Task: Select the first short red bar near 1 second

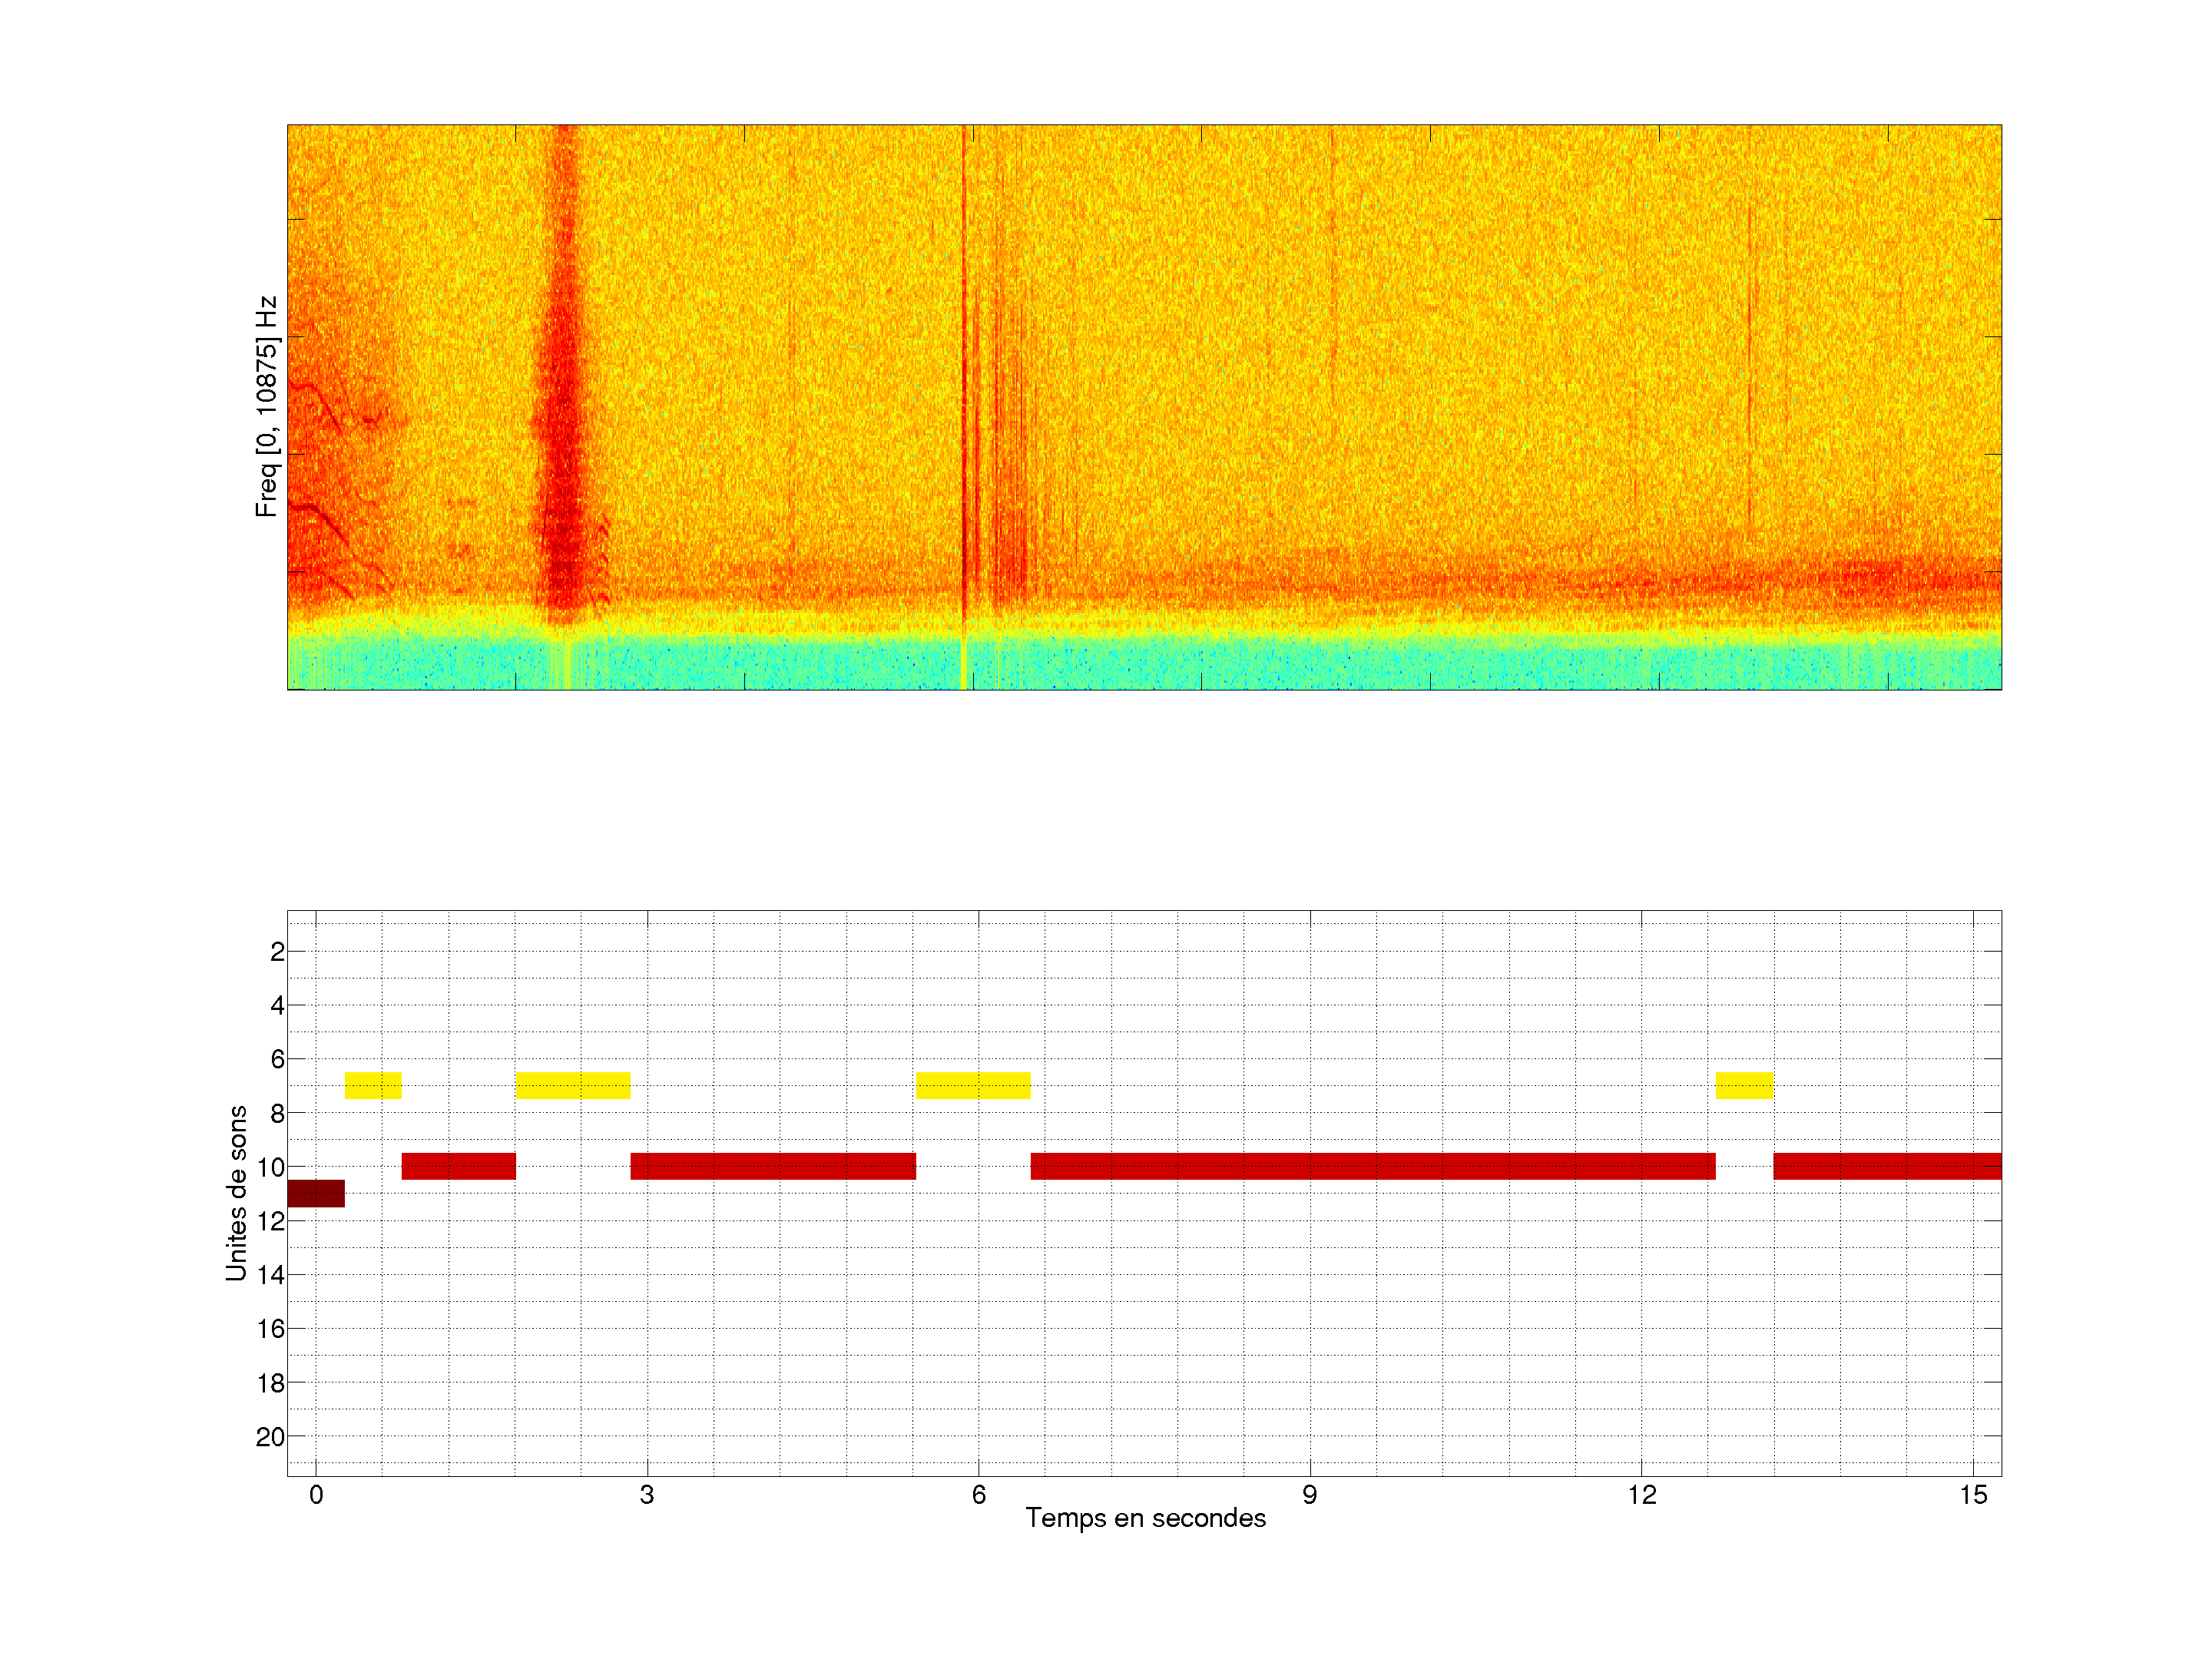Action: (x=459, y=1166)
